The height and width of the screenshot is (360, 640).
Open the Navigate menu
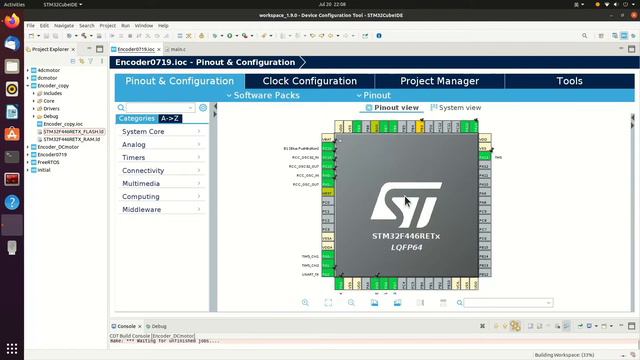(64, 26)
